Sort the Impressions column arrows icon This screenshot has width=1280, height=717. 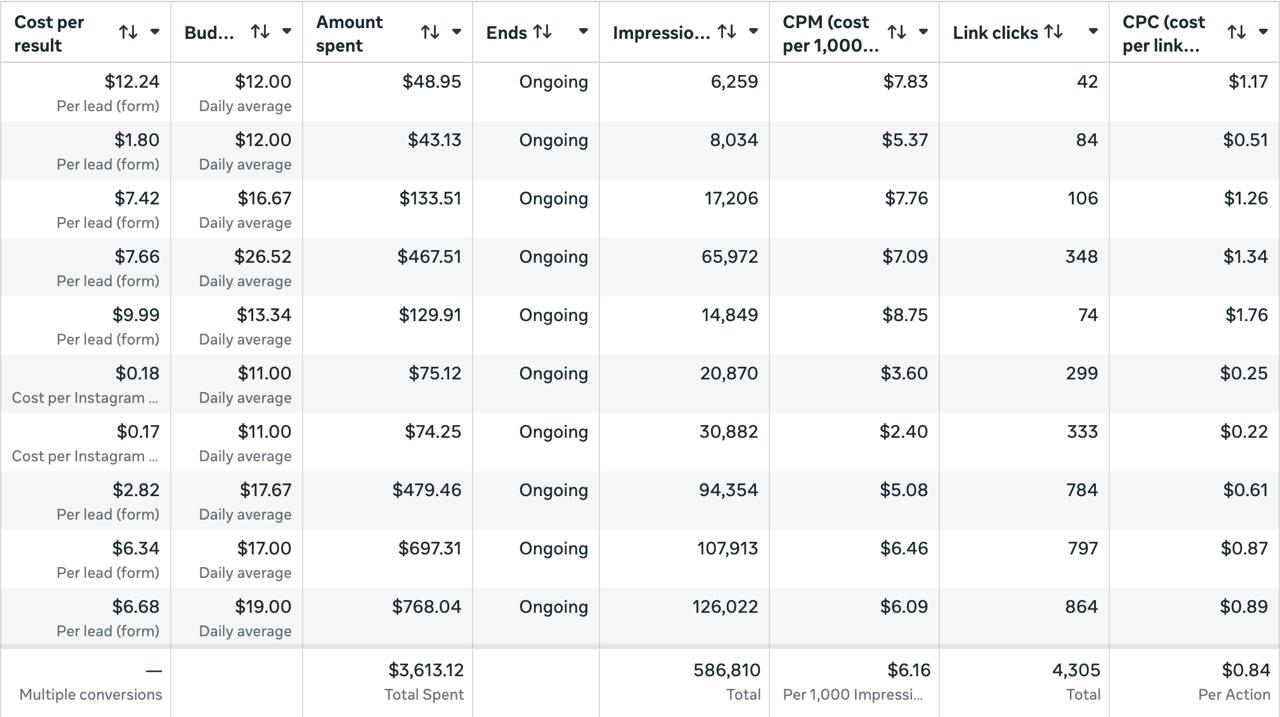pos(727,32)
